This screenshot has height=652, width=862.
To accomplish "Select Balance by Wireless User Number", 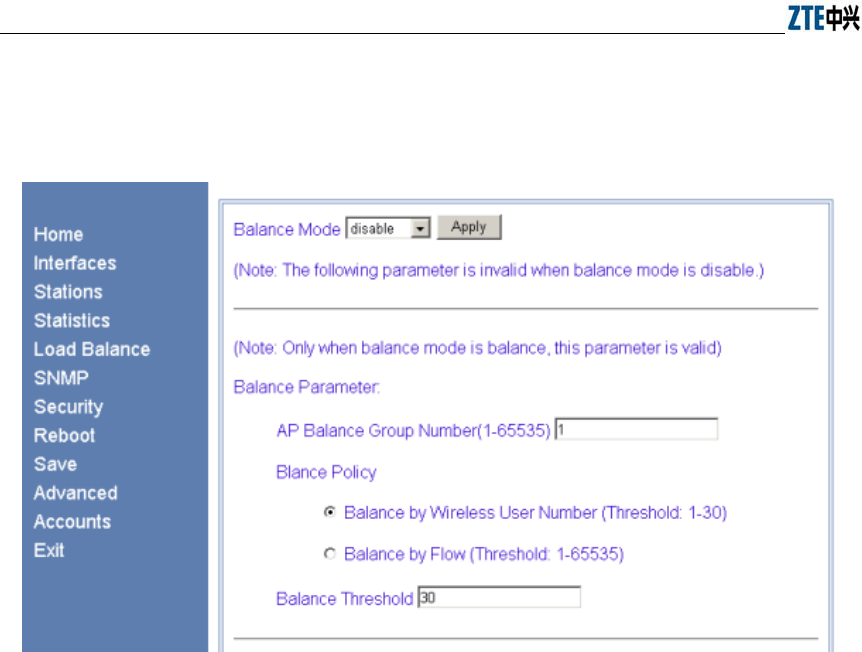I will [x=329, y=512].
